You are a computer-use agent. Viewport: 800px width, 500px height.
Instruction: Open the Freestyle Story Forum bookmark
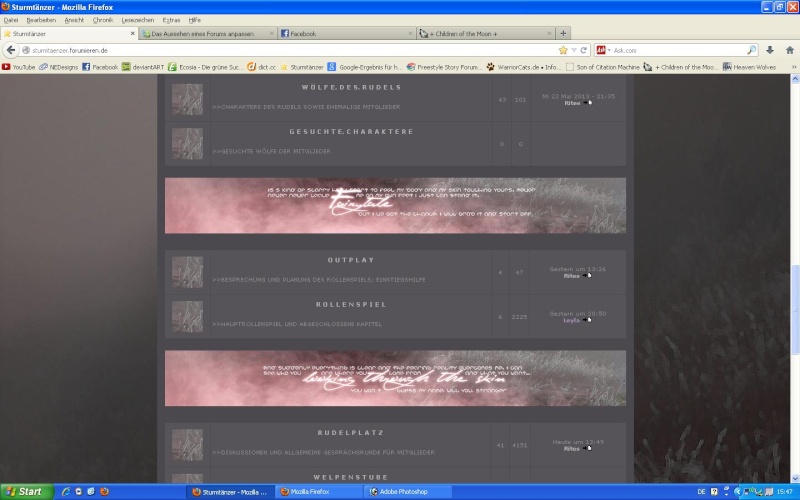pos(444,67)
